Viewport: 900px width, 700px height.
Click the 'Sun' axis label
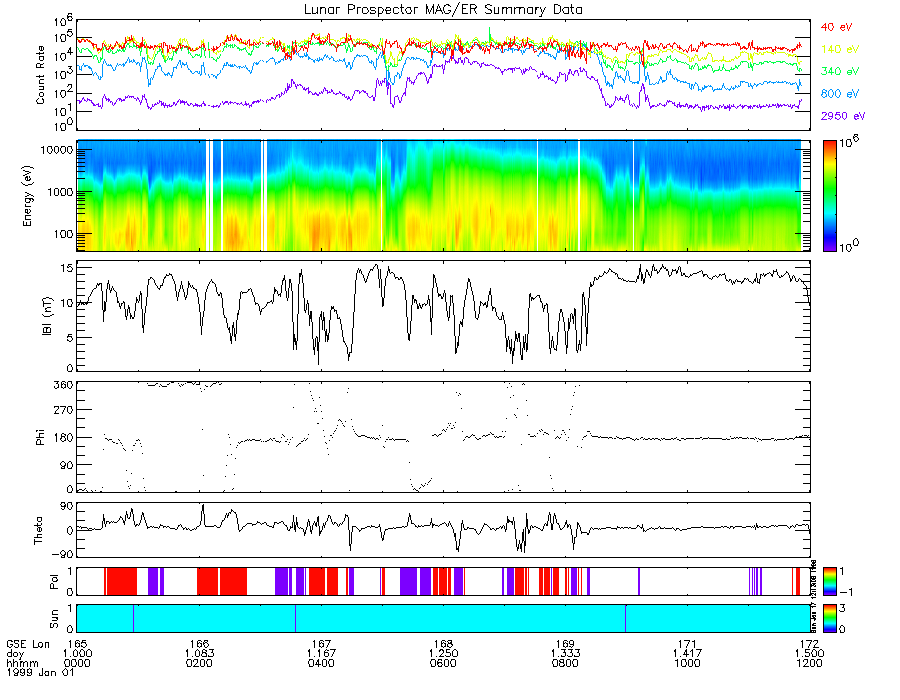[54, 619]
